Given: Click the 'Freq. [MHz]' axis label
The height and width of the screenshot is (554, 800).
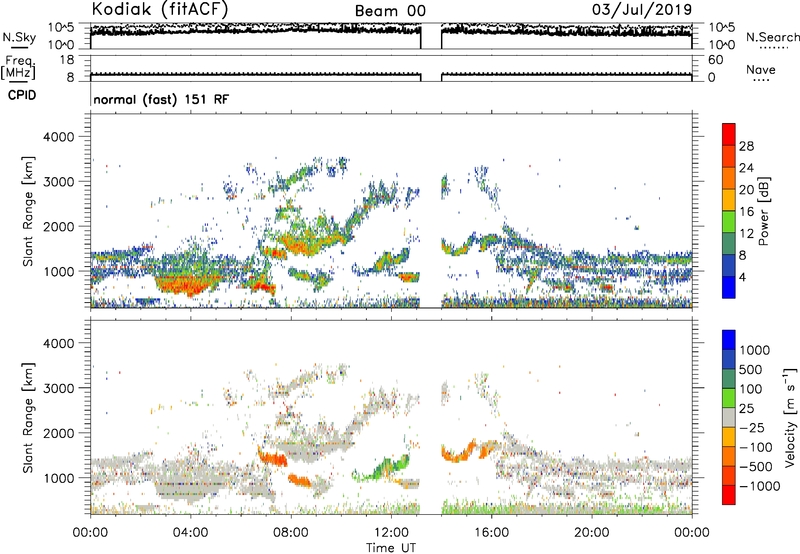Looking at the screenshot, I should pyautogui.click(x=18, y=67).
